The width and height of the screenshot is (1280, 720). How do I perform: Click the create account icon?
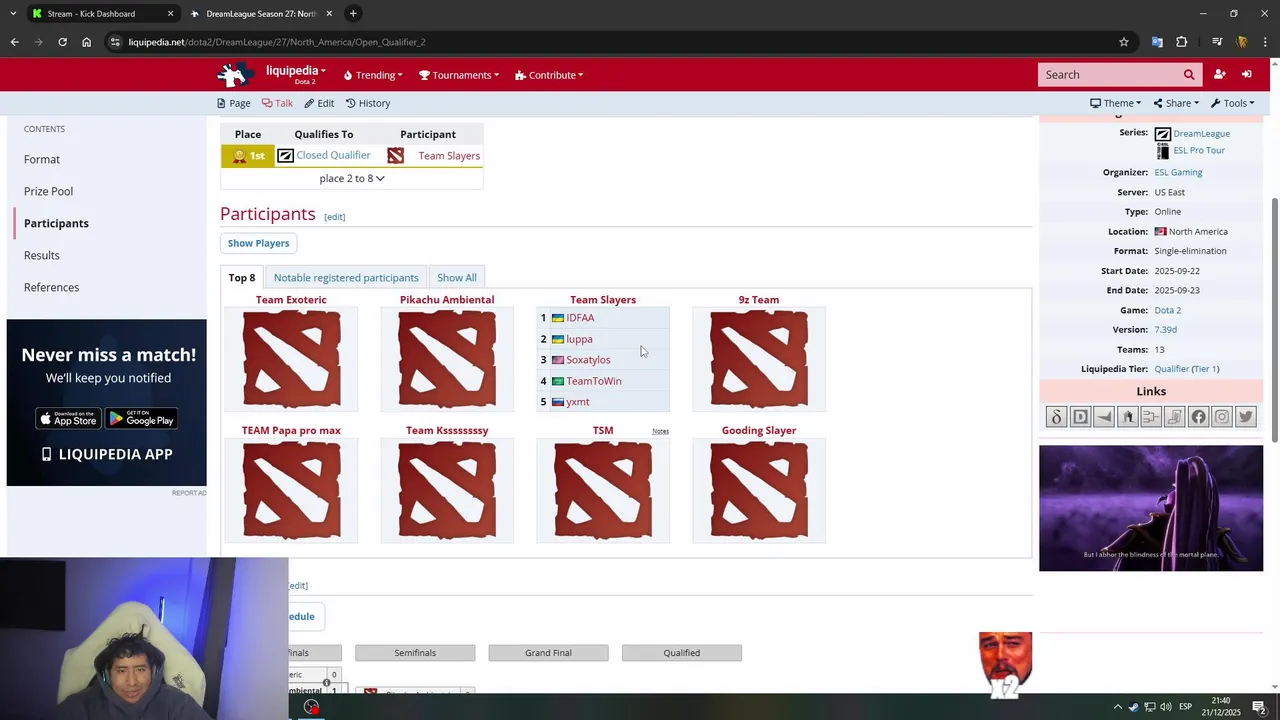(x=1219, y=75)
